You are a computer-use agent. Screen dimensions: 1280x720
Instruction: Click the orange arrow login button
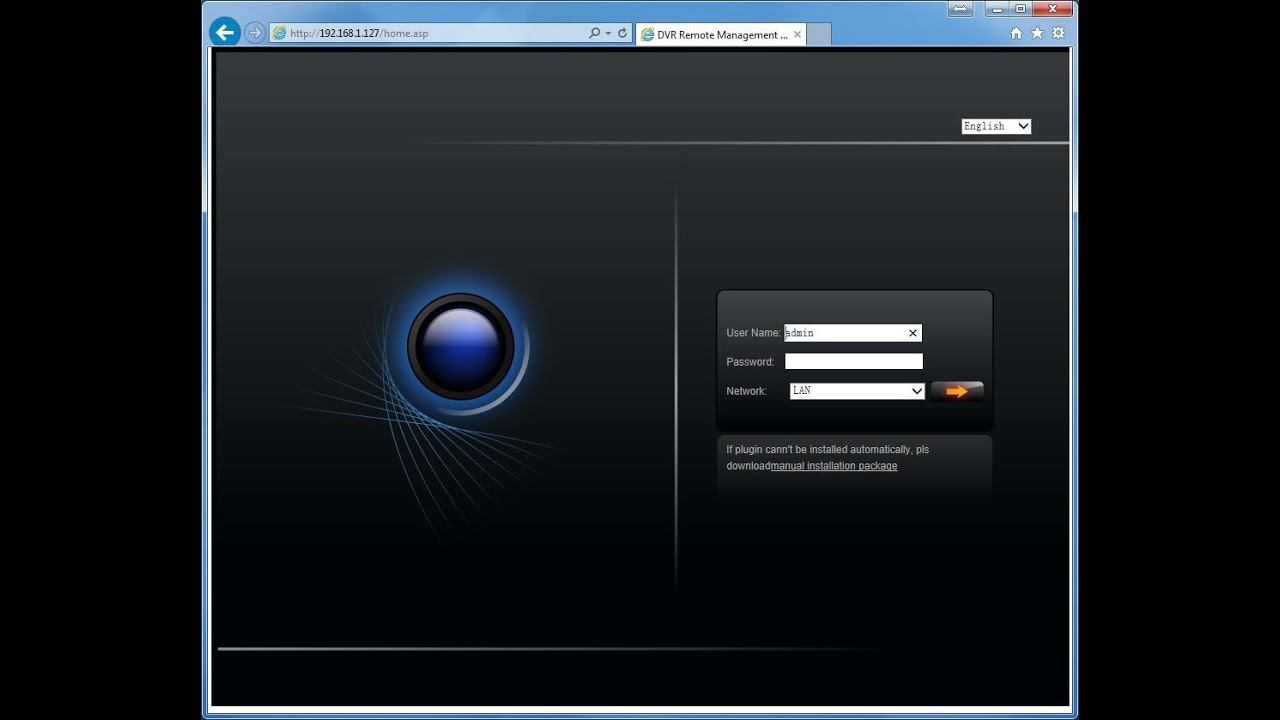coord(957,391)
